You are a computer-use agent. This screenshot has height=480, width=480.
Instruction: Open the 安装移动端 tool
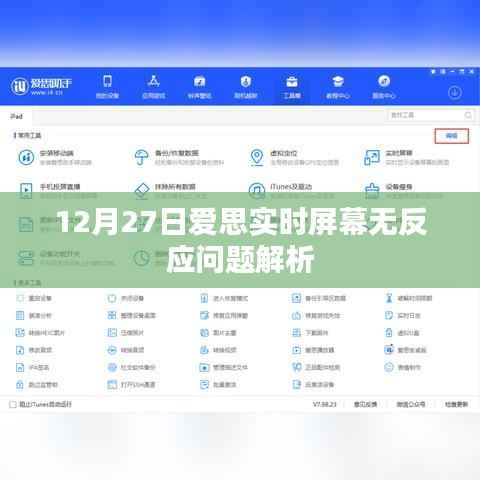55,157
